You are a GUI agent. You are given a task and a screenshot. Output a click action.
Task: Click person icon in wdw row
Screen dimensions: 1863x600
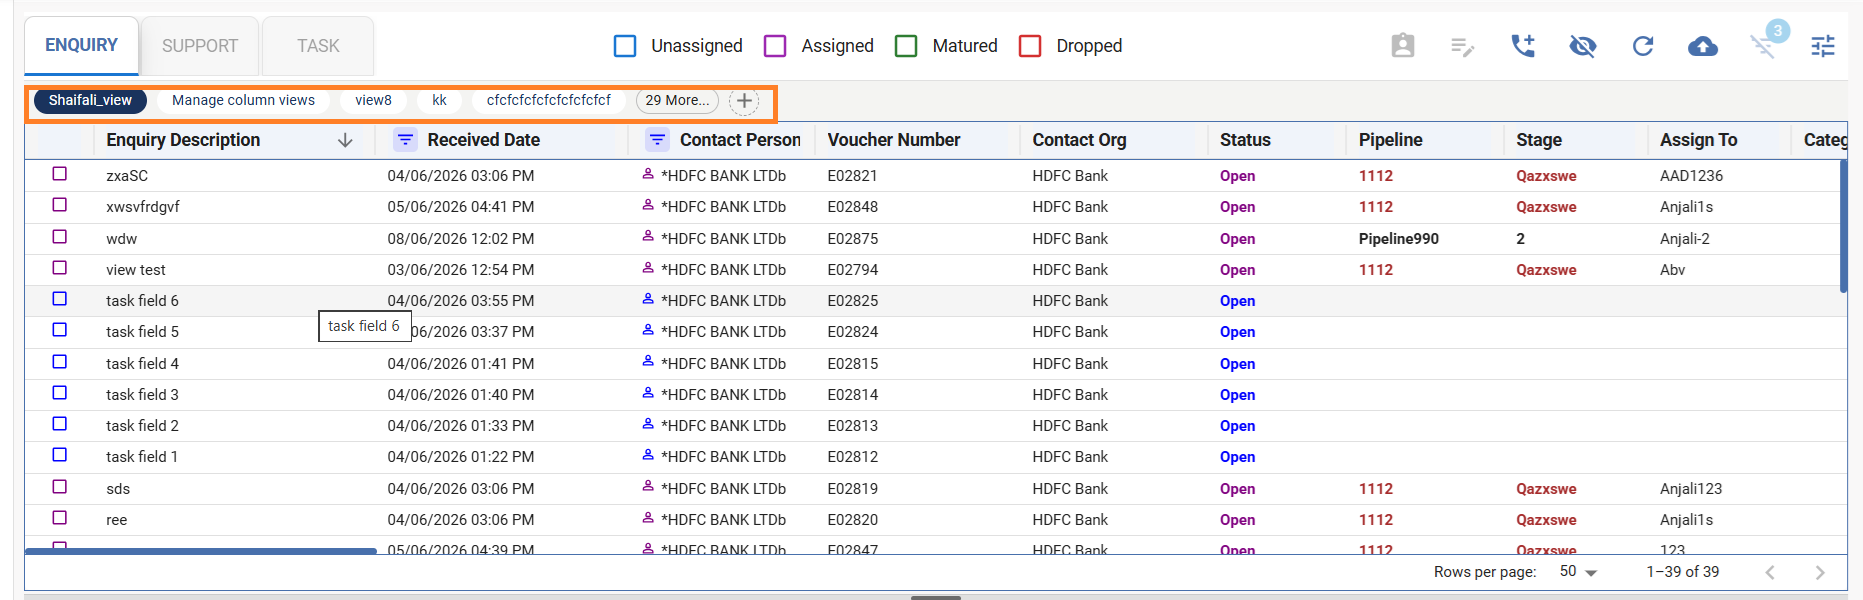[x=648, y=237]
